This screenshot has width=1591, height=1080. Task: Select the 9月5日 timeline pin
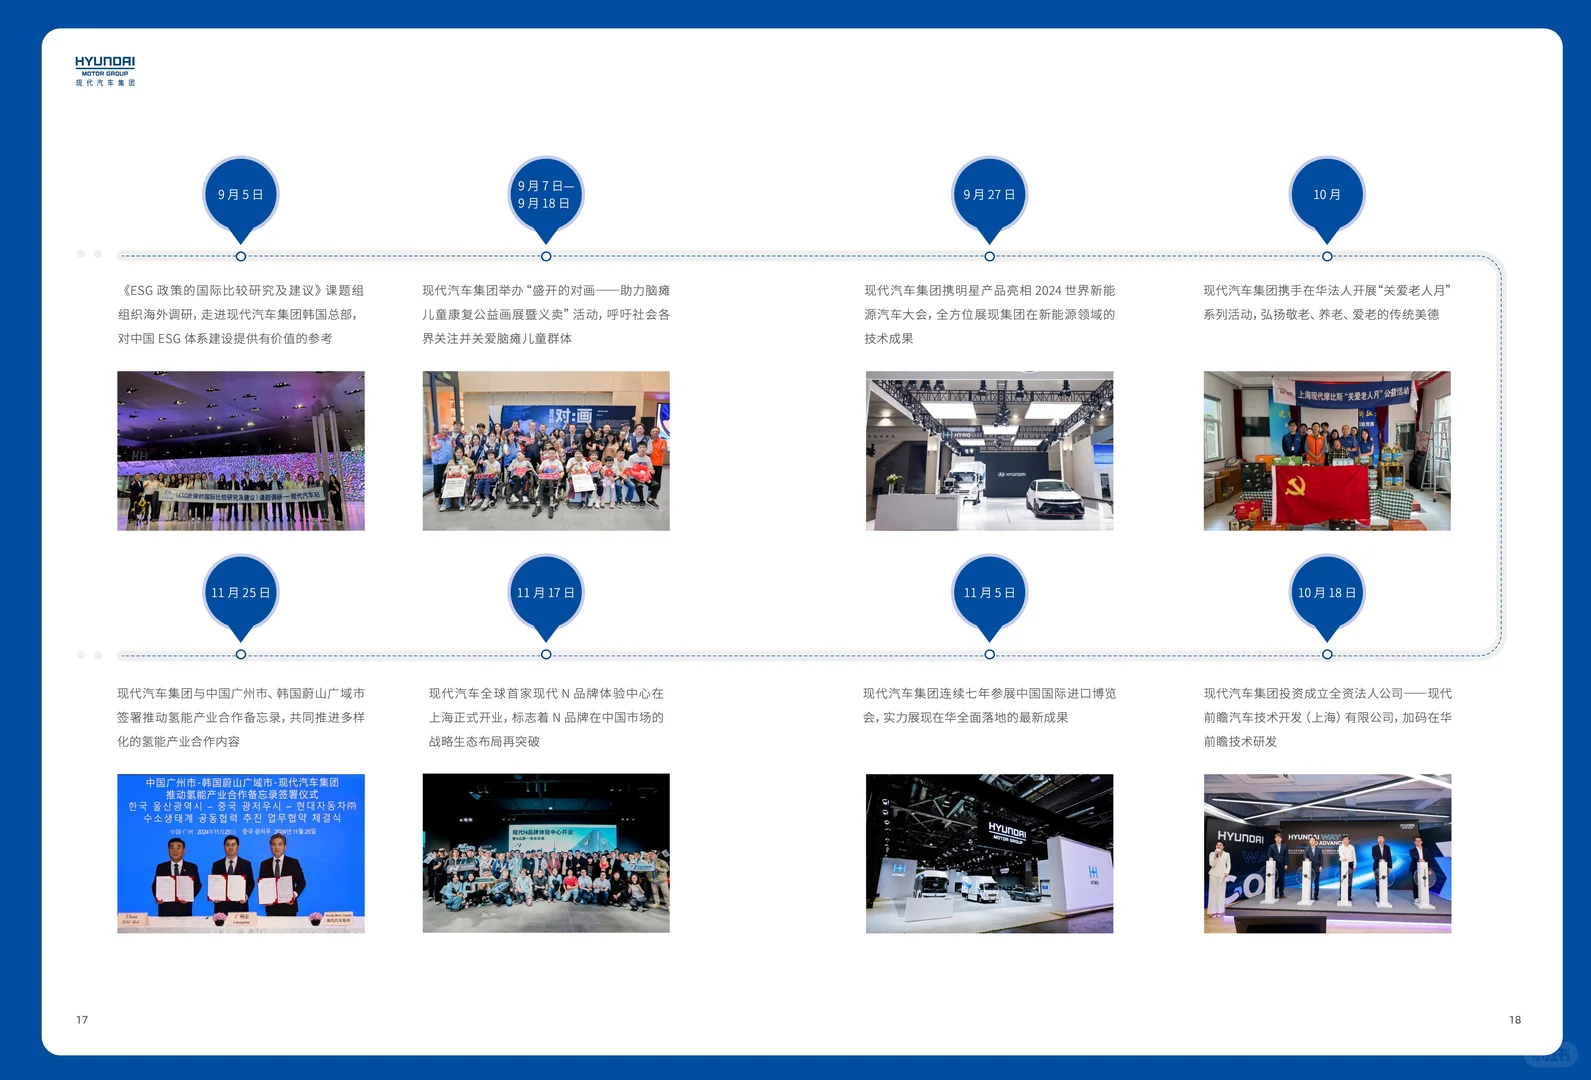(x=241, y=199)
